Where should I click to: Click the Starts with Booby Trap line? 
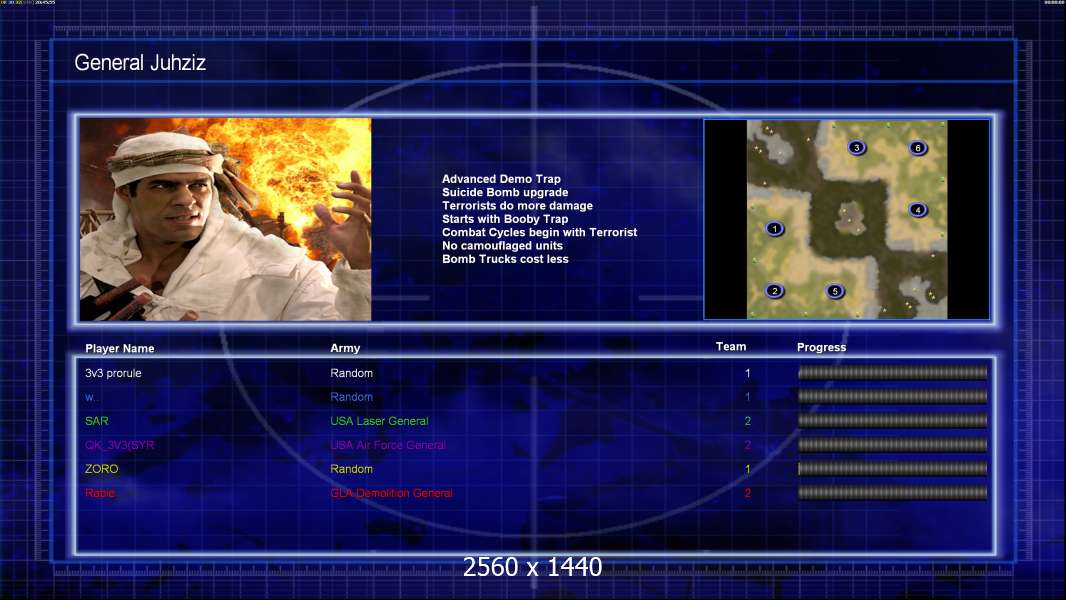pos(505,219)
